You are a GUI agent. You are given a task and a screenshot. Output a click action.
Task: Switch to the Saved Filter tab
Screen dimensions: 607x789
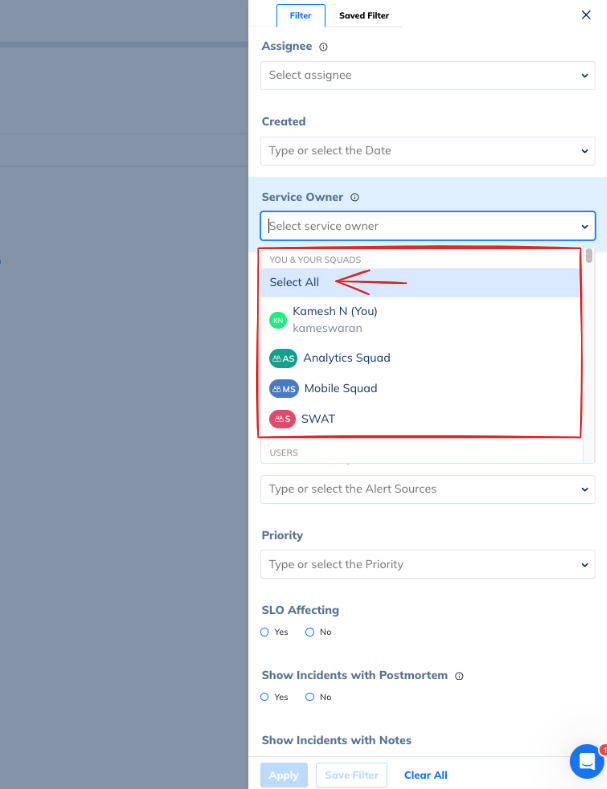click(364, 16)
